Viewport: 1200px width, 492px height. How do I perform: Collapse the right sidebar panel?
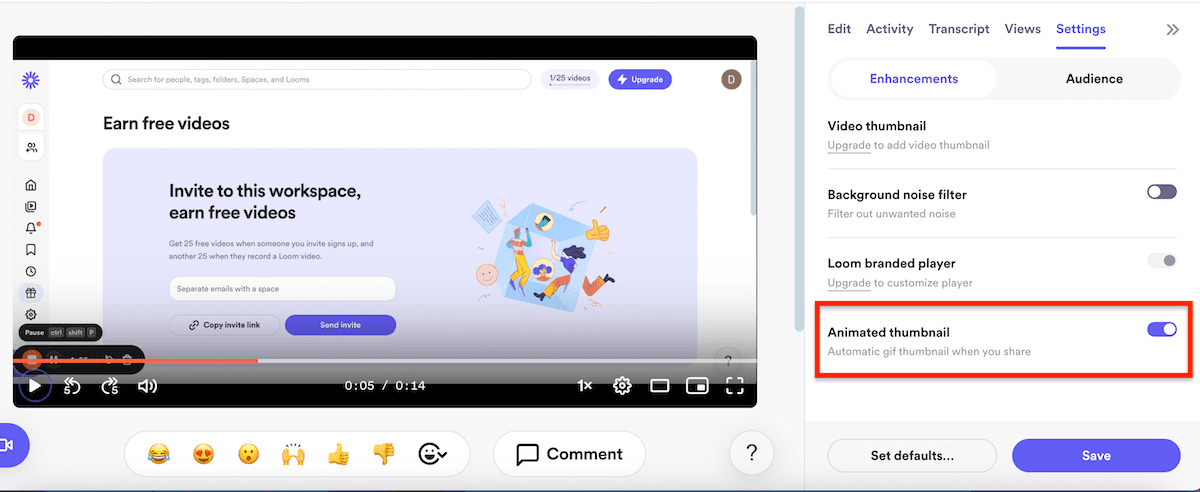click(x=1172, y=30)
